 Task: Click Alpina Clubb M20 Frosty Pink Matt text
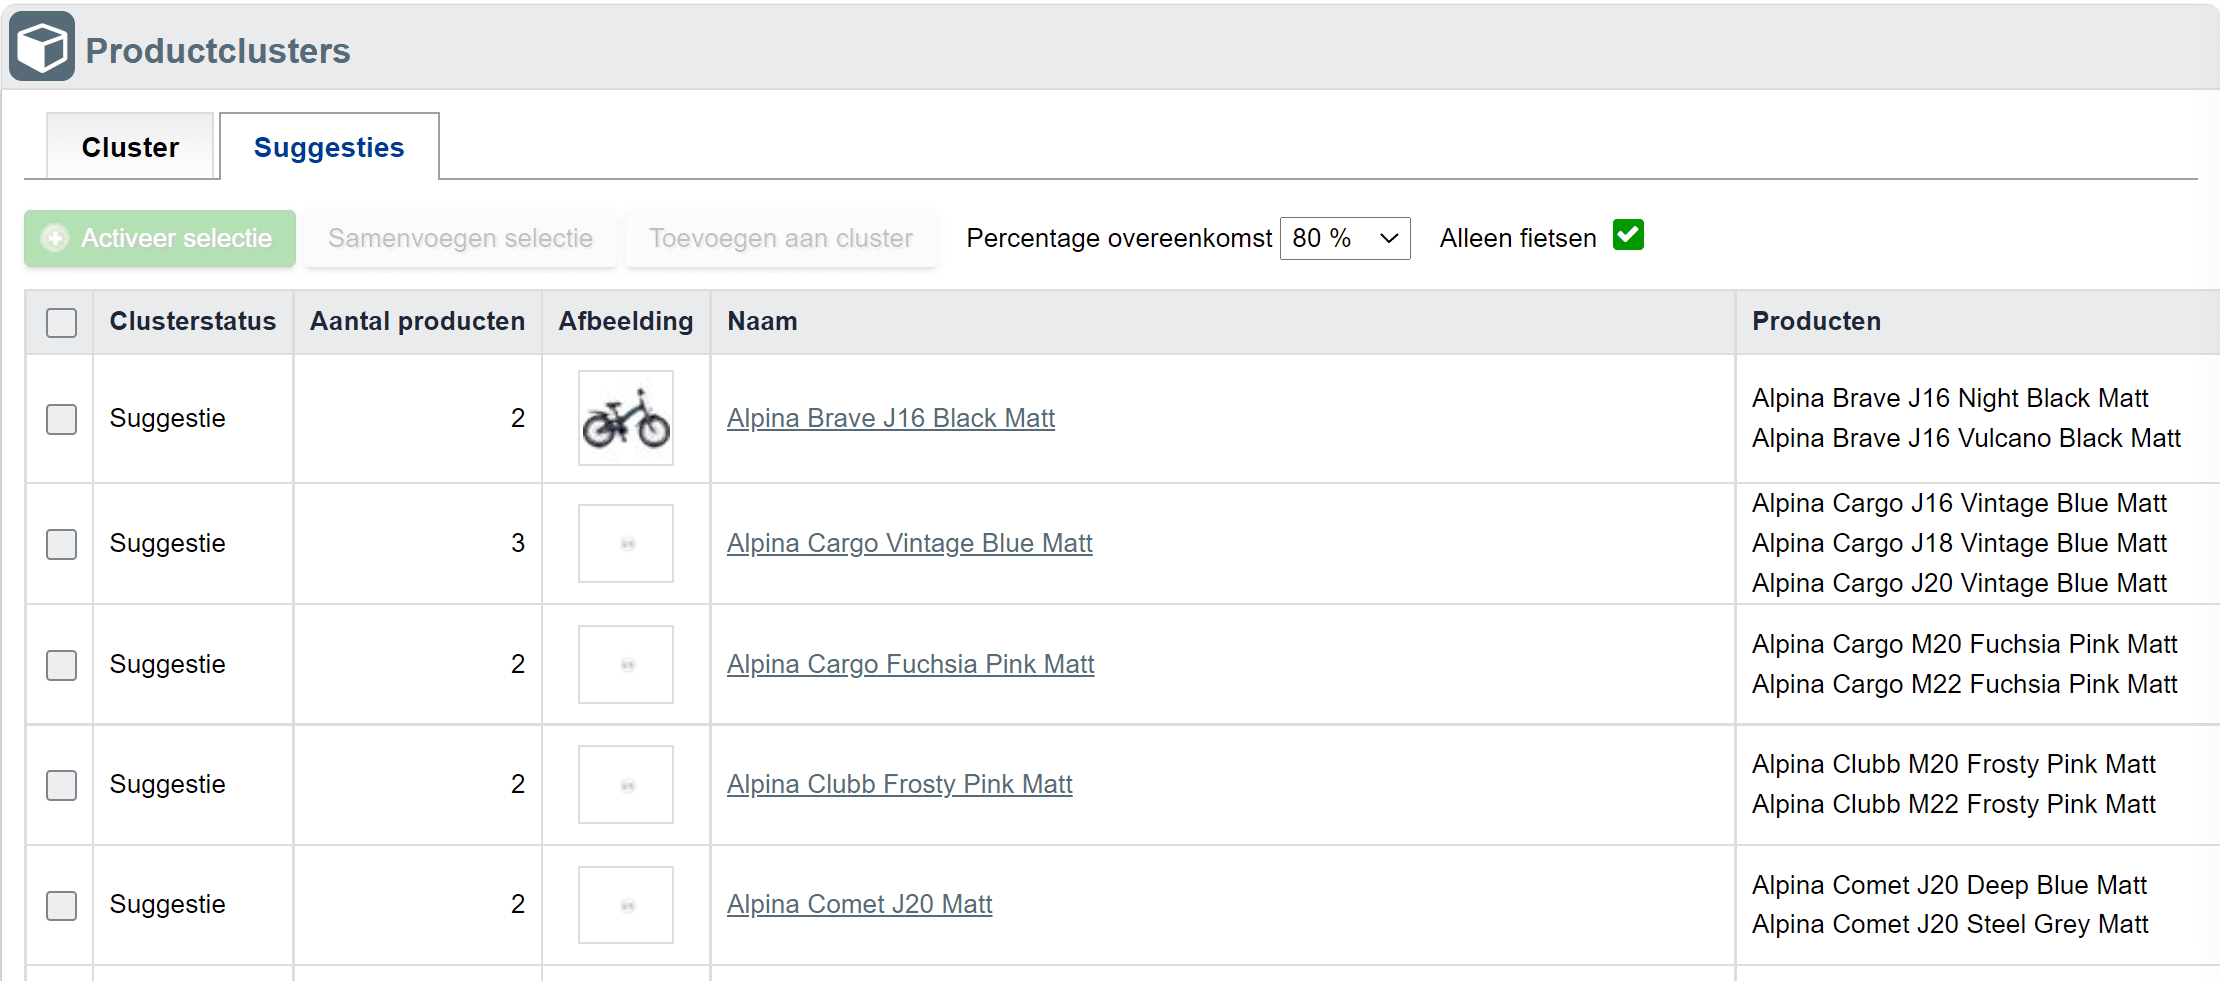point(1954,764)
